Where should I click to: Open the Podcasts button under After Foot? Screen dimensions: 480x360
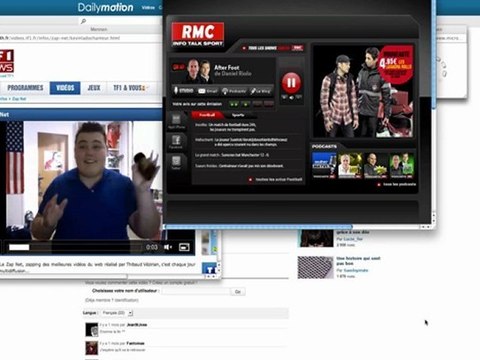(234, 91)
